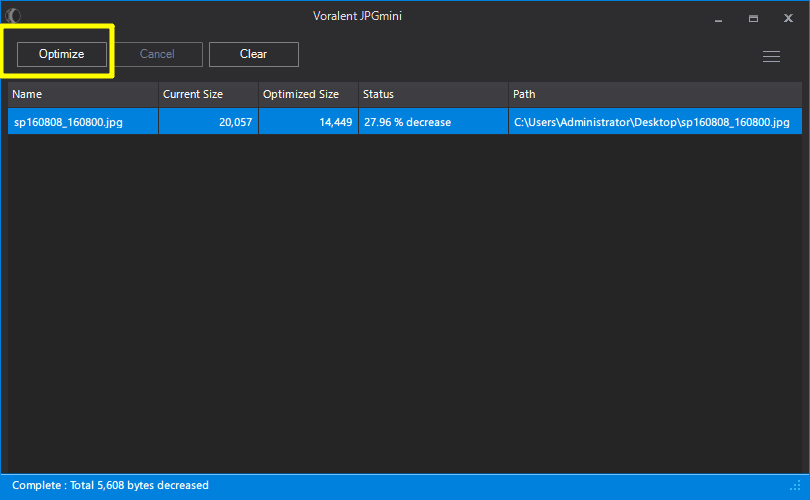Clear the file list with Clear
810x500 pixels.
[x=253, y=54]
